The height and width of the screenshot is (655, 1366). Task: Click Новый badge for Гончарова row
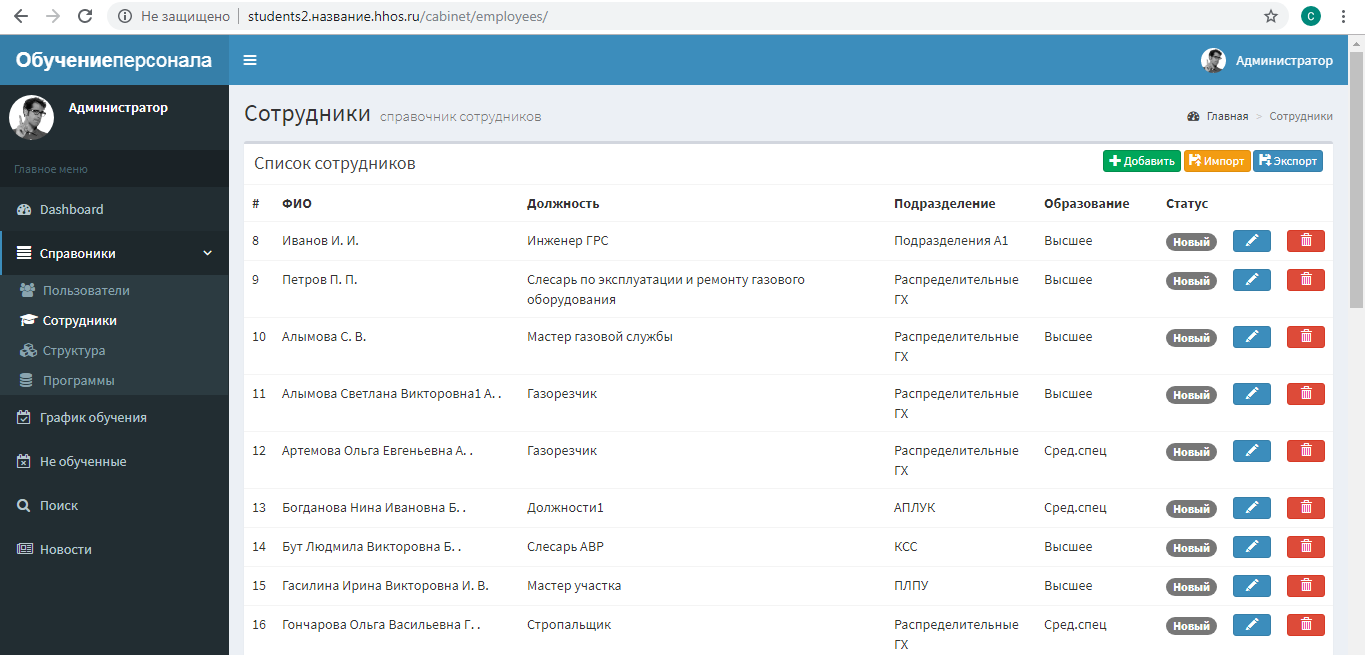click(1191, 626)
